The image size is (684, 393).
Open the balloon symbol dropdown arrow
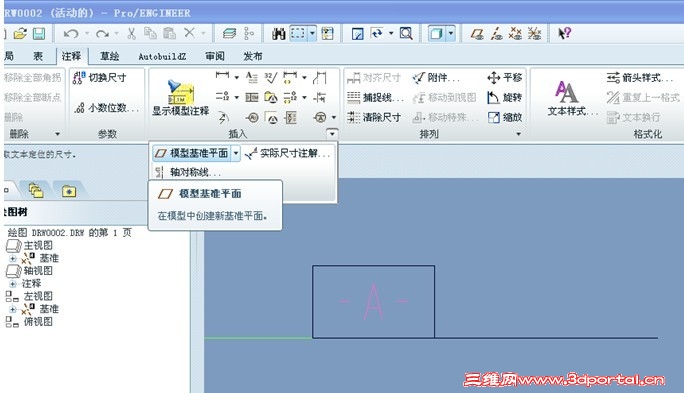tap(334, 117)
